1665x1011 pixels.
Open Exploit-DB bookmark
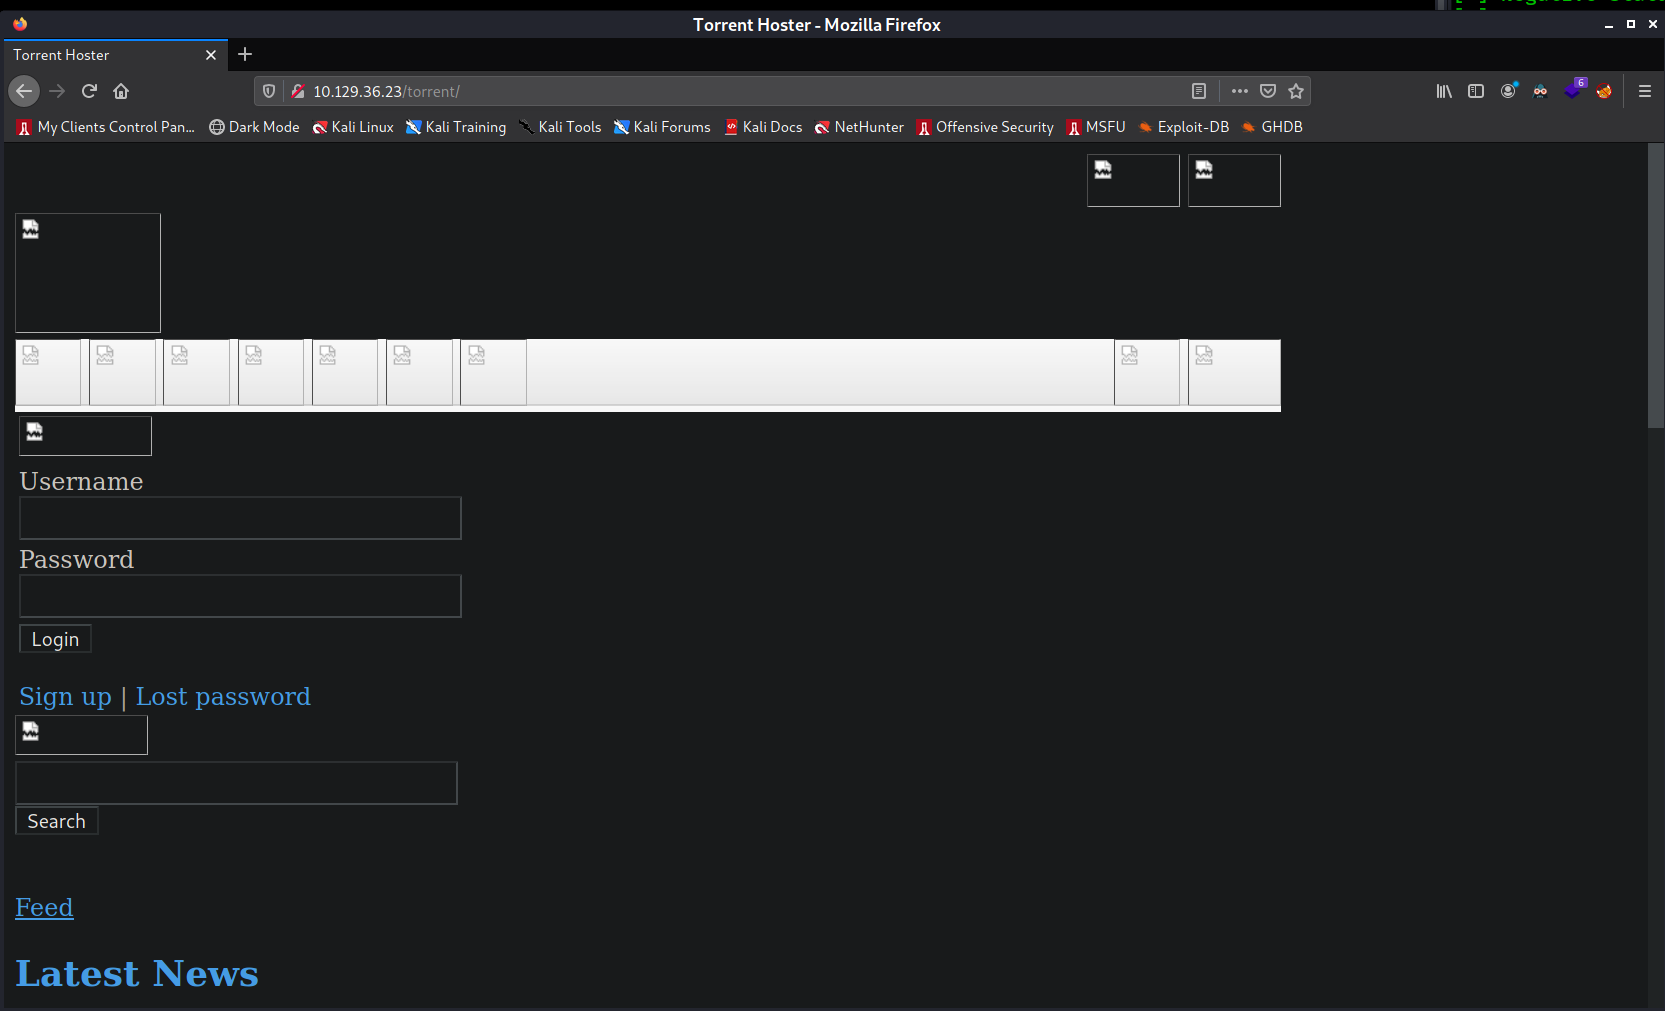click(1184, 127)
